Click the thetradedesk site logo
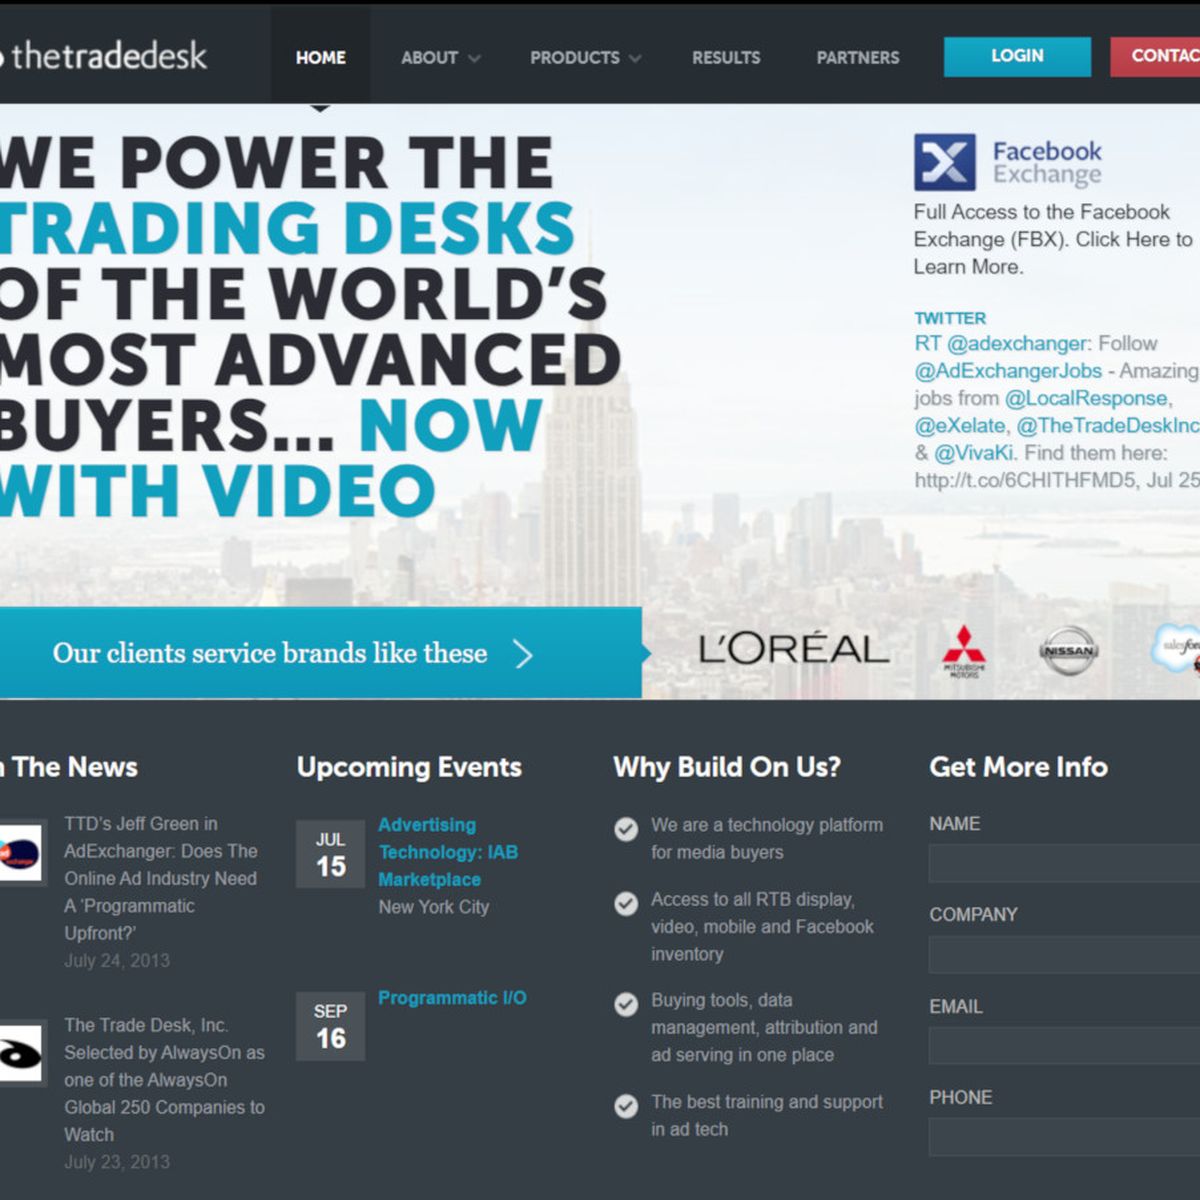This screenshot has width=1200, height=1200. 104,55
